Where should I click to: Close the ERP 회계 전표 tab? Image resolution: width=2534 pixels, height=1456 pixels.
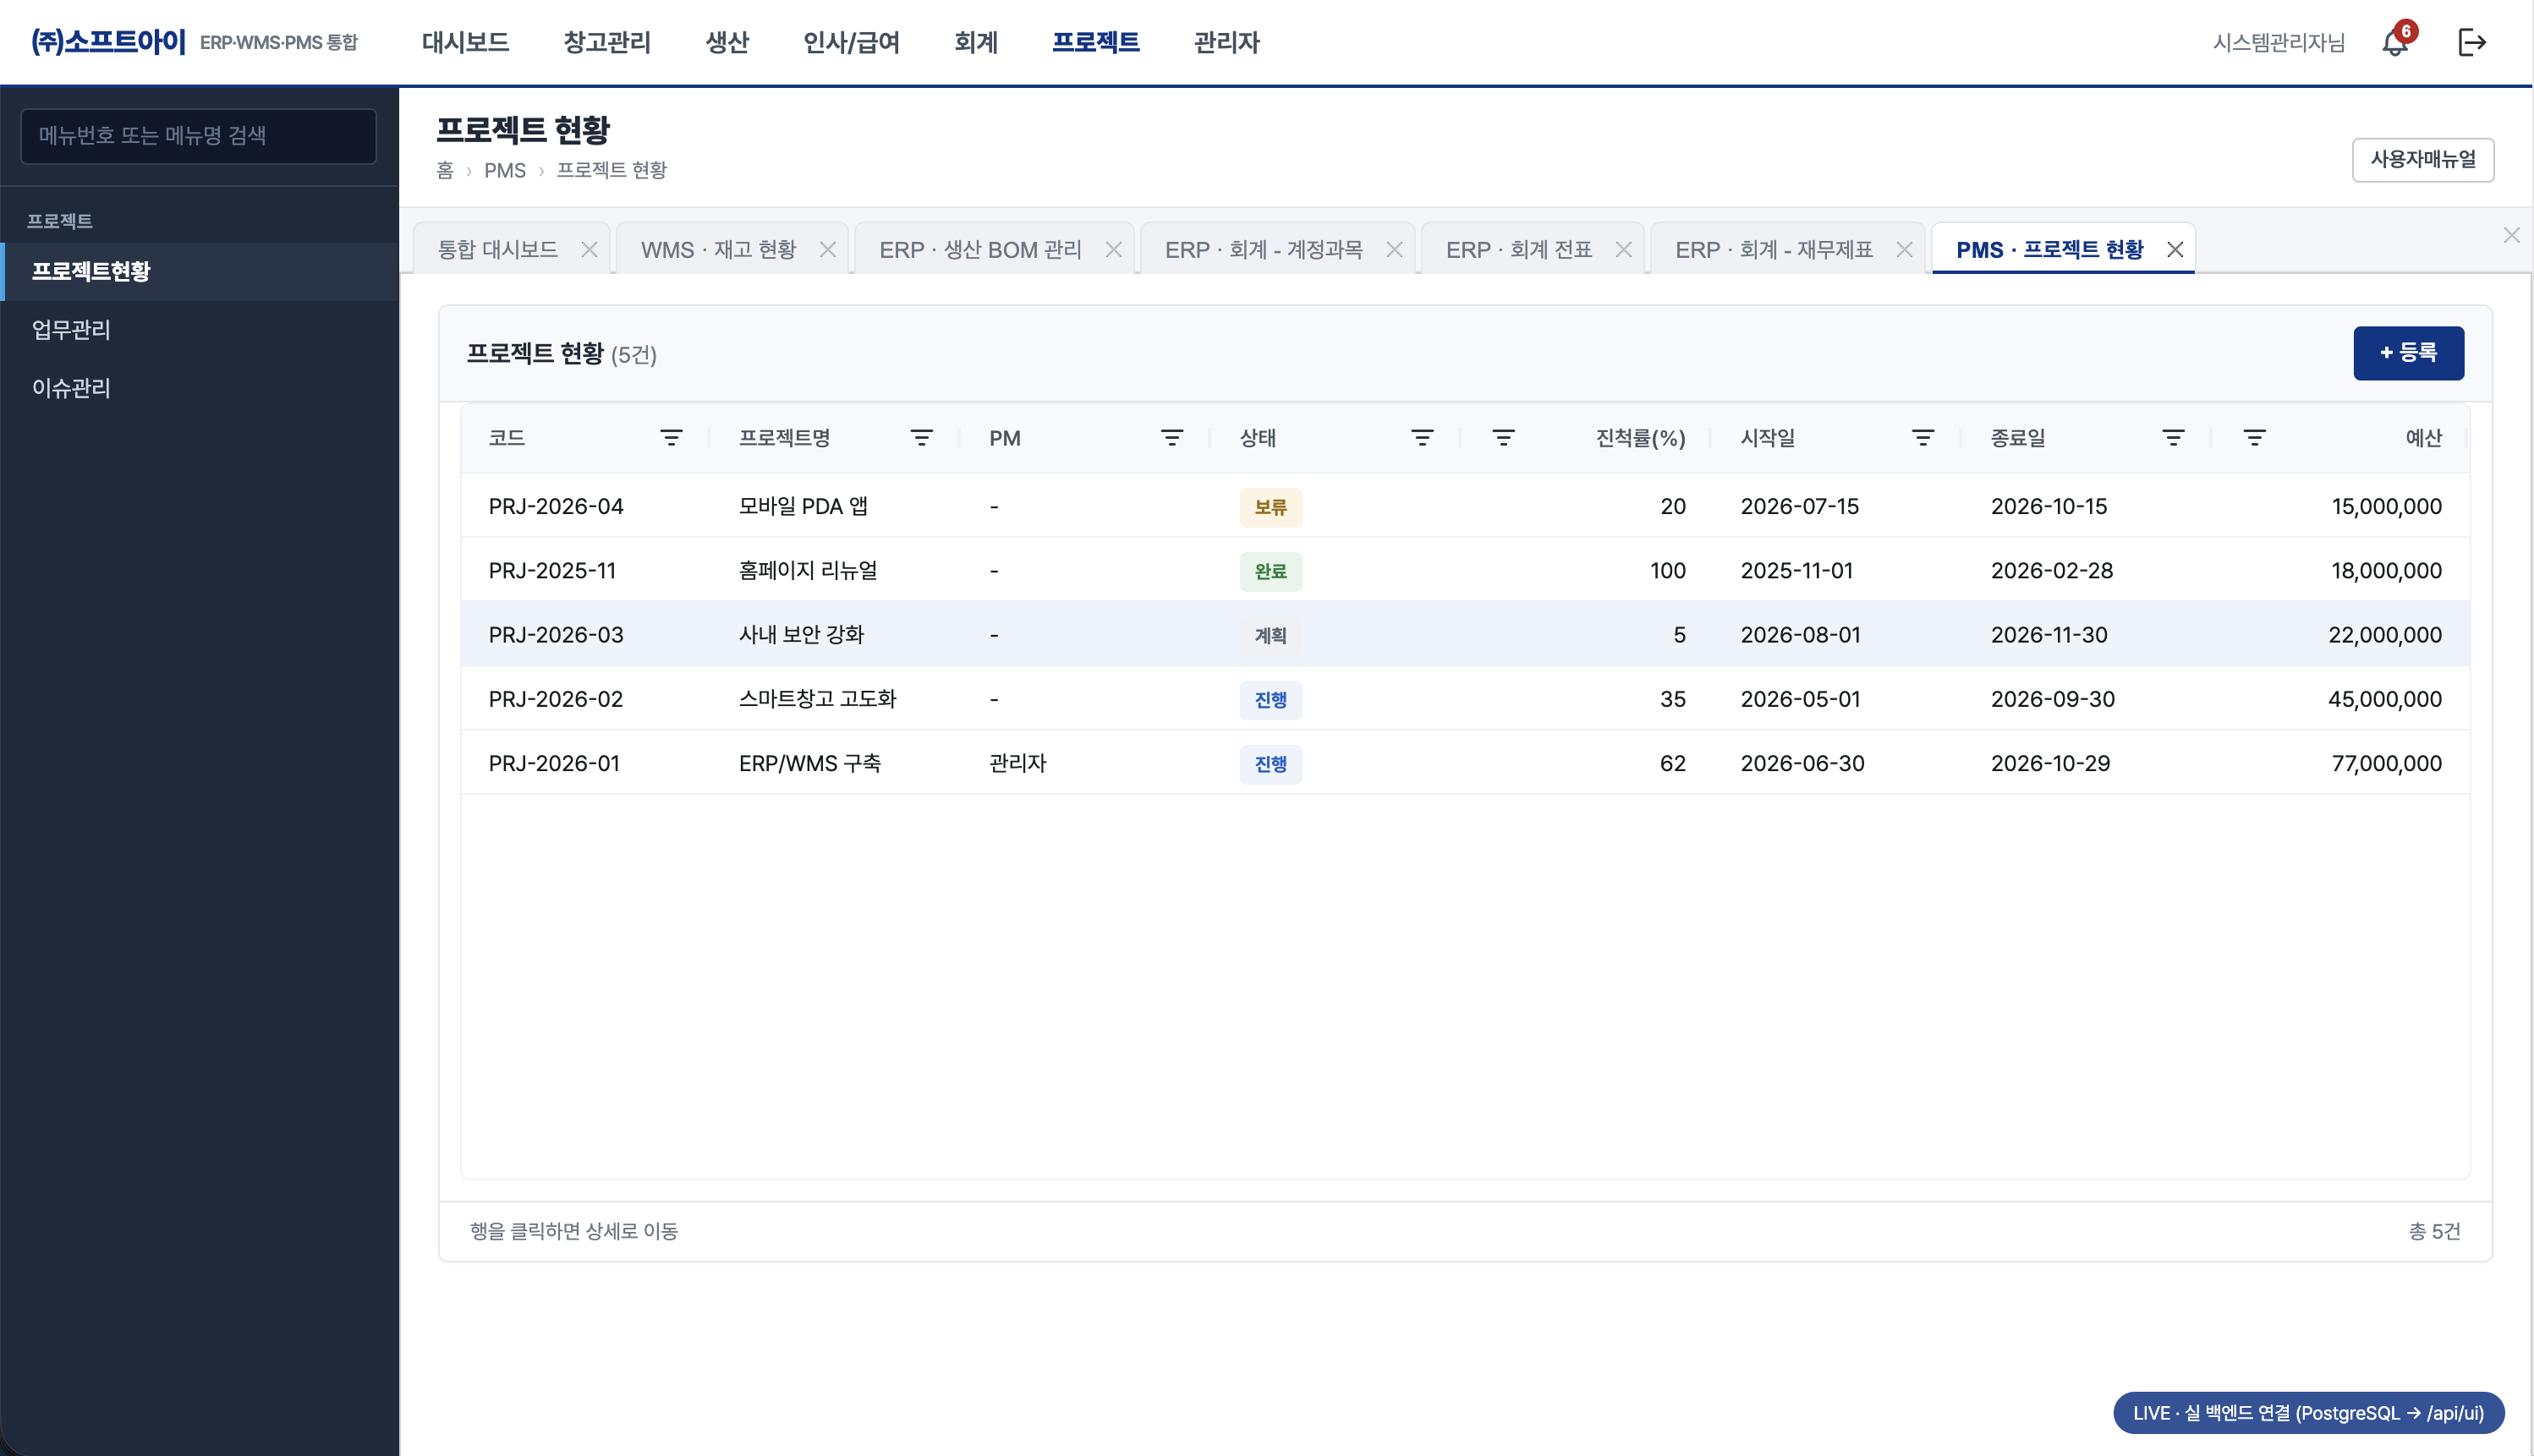(x=1623, y=250)
